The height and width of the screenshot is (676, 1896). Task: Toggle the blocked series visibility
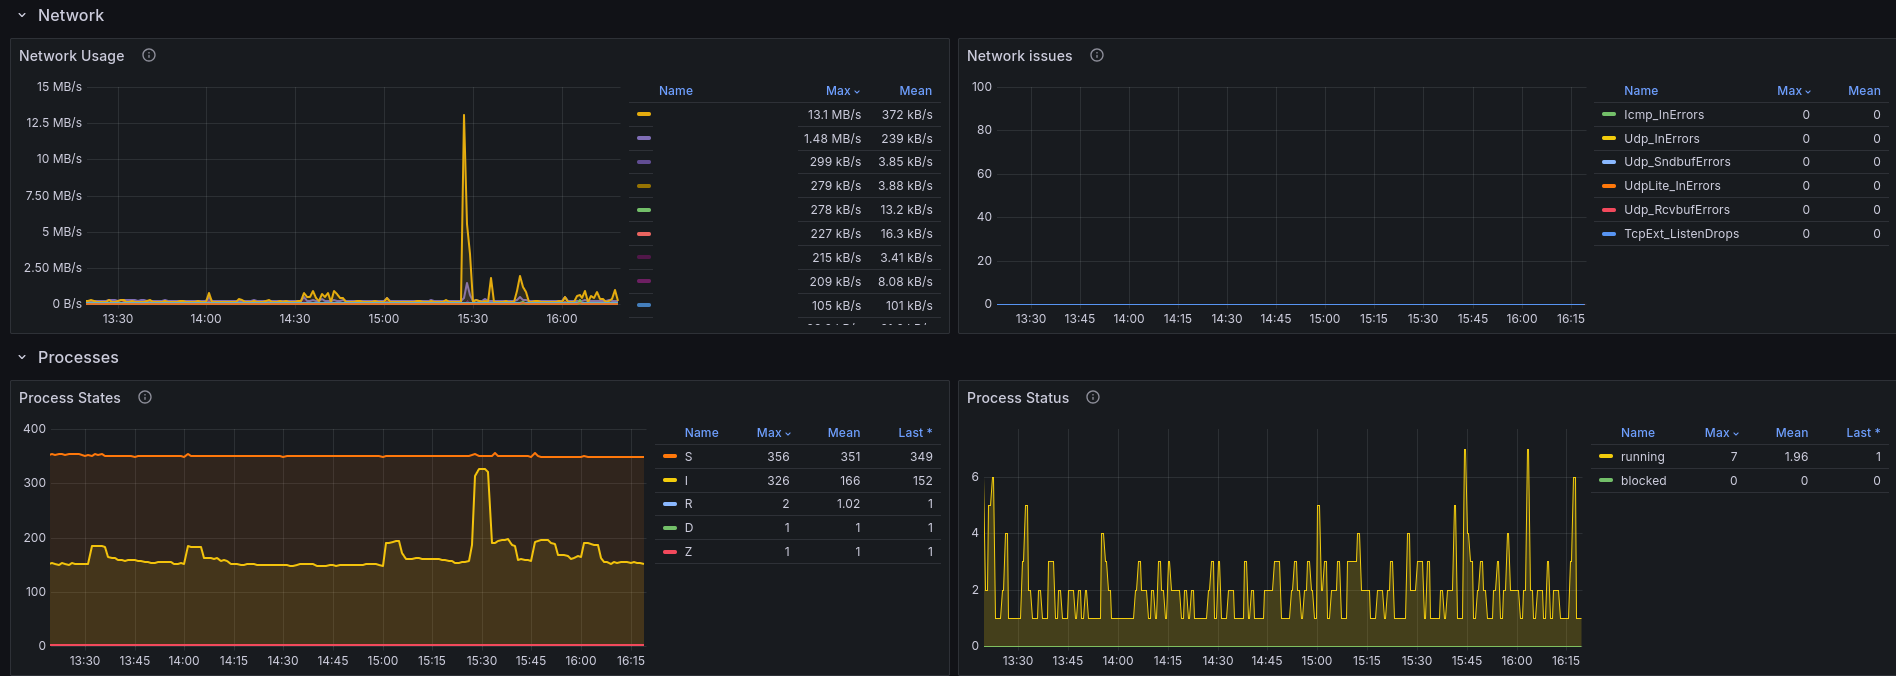(1643, 480)
